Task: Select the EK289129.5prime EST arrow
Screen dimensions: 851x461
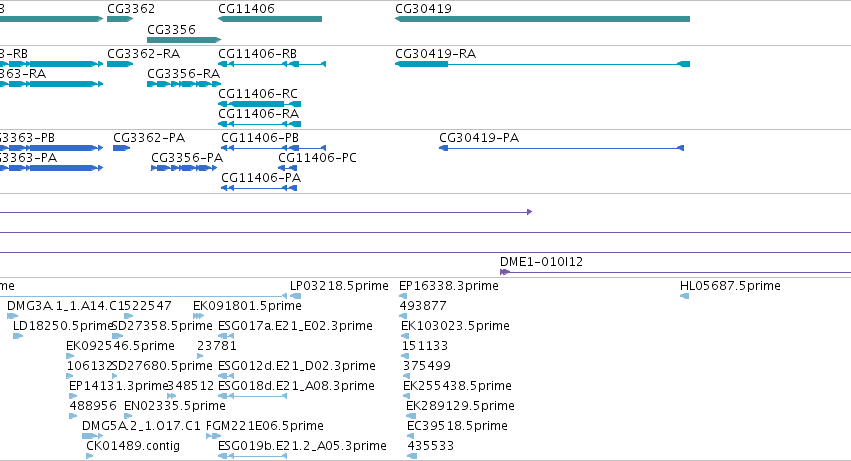Action: tap(411, 416)
